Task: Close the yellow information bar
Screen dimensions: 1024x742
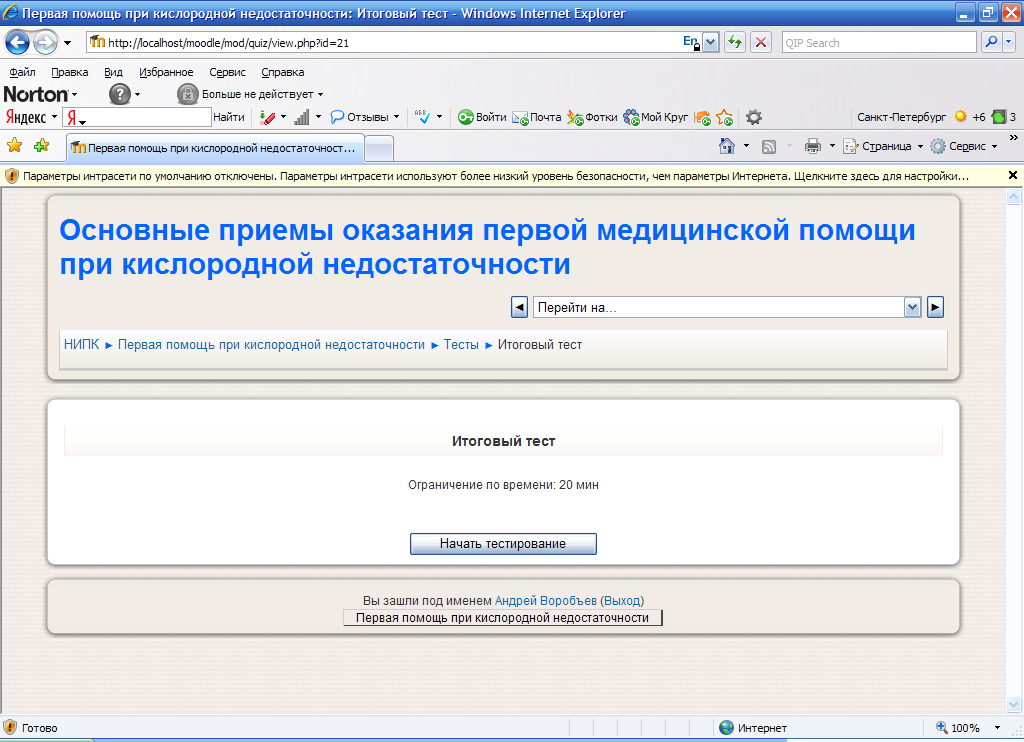Action: coord(1012,175)
